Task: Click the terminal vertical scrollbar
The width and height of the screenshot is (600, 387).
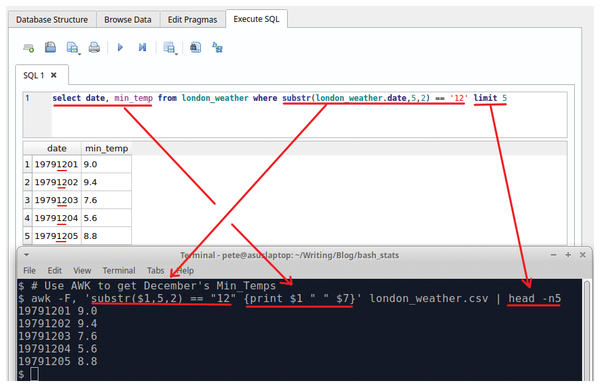Action: (587, 330)
